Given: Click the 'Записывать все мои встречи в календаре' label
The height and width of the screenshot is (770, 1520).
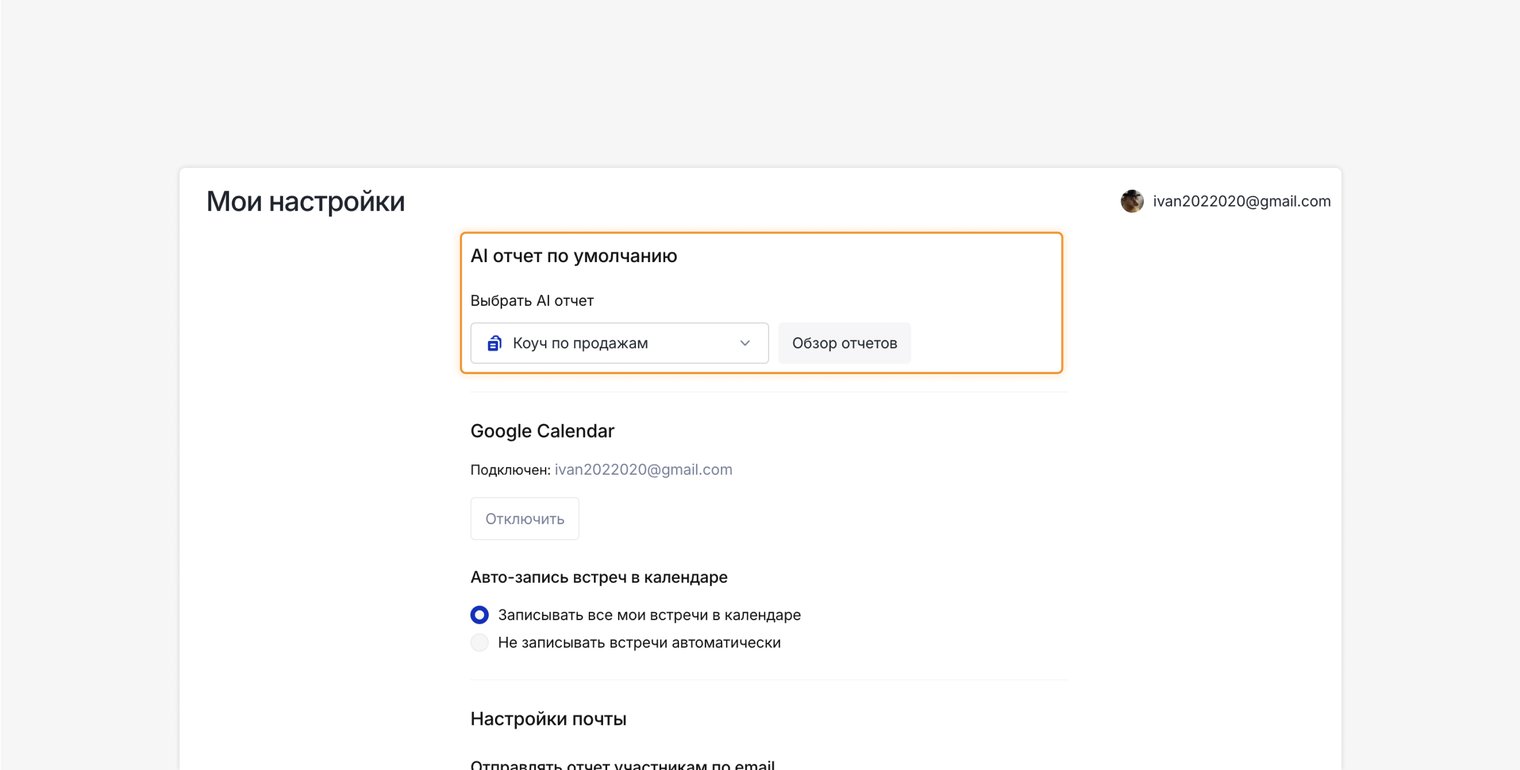Looking at the screenshot, I should 649,615.
